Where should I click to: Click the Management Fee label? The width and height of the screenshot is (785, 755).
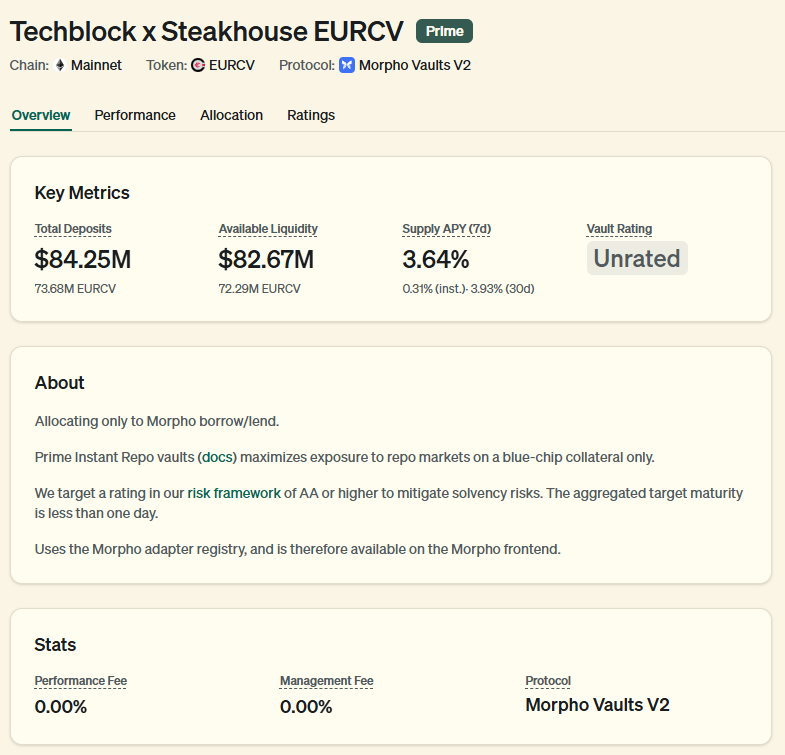coord(326,681)
